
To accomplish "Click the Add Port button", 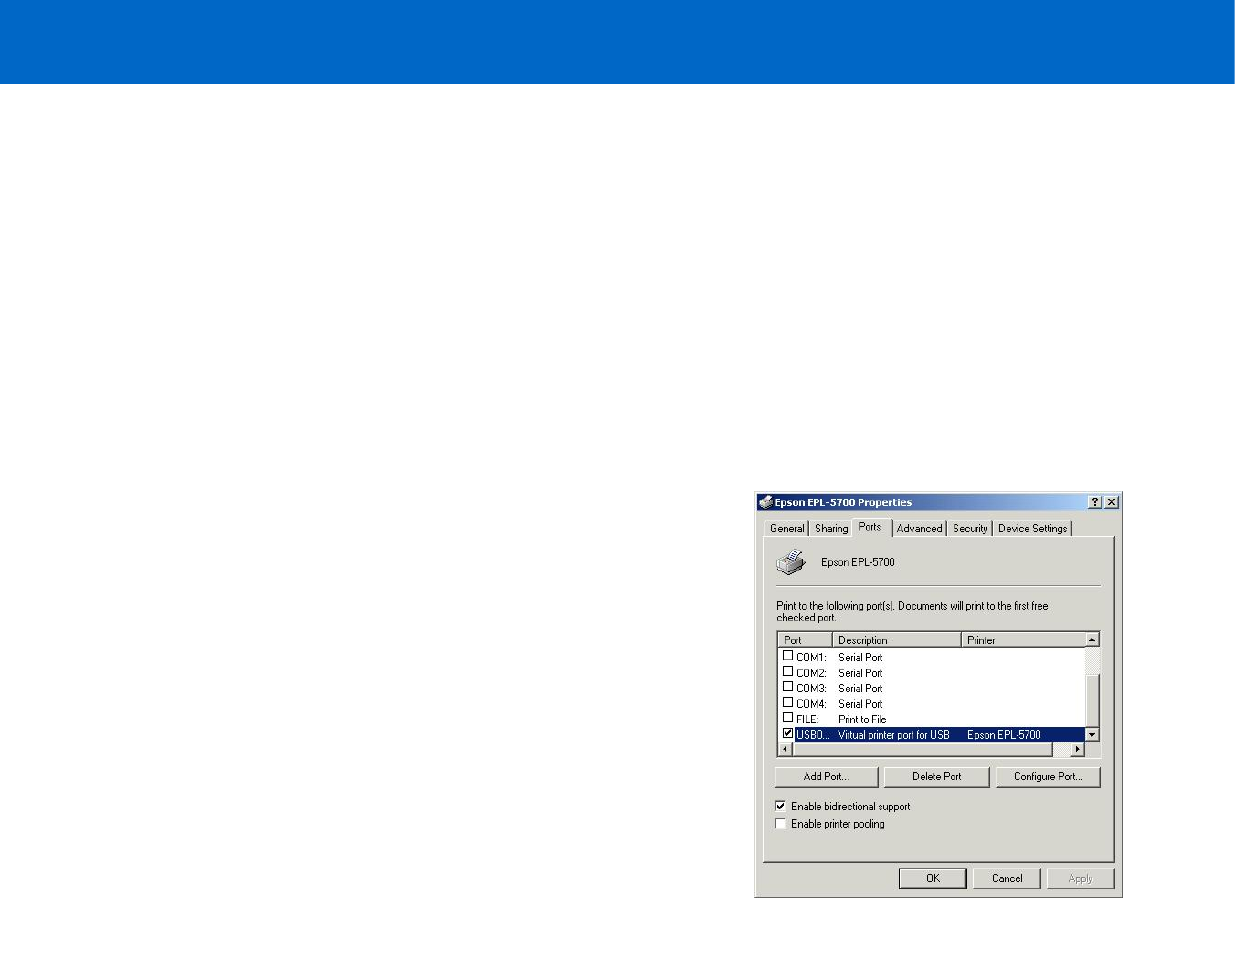I will (826, 776).
